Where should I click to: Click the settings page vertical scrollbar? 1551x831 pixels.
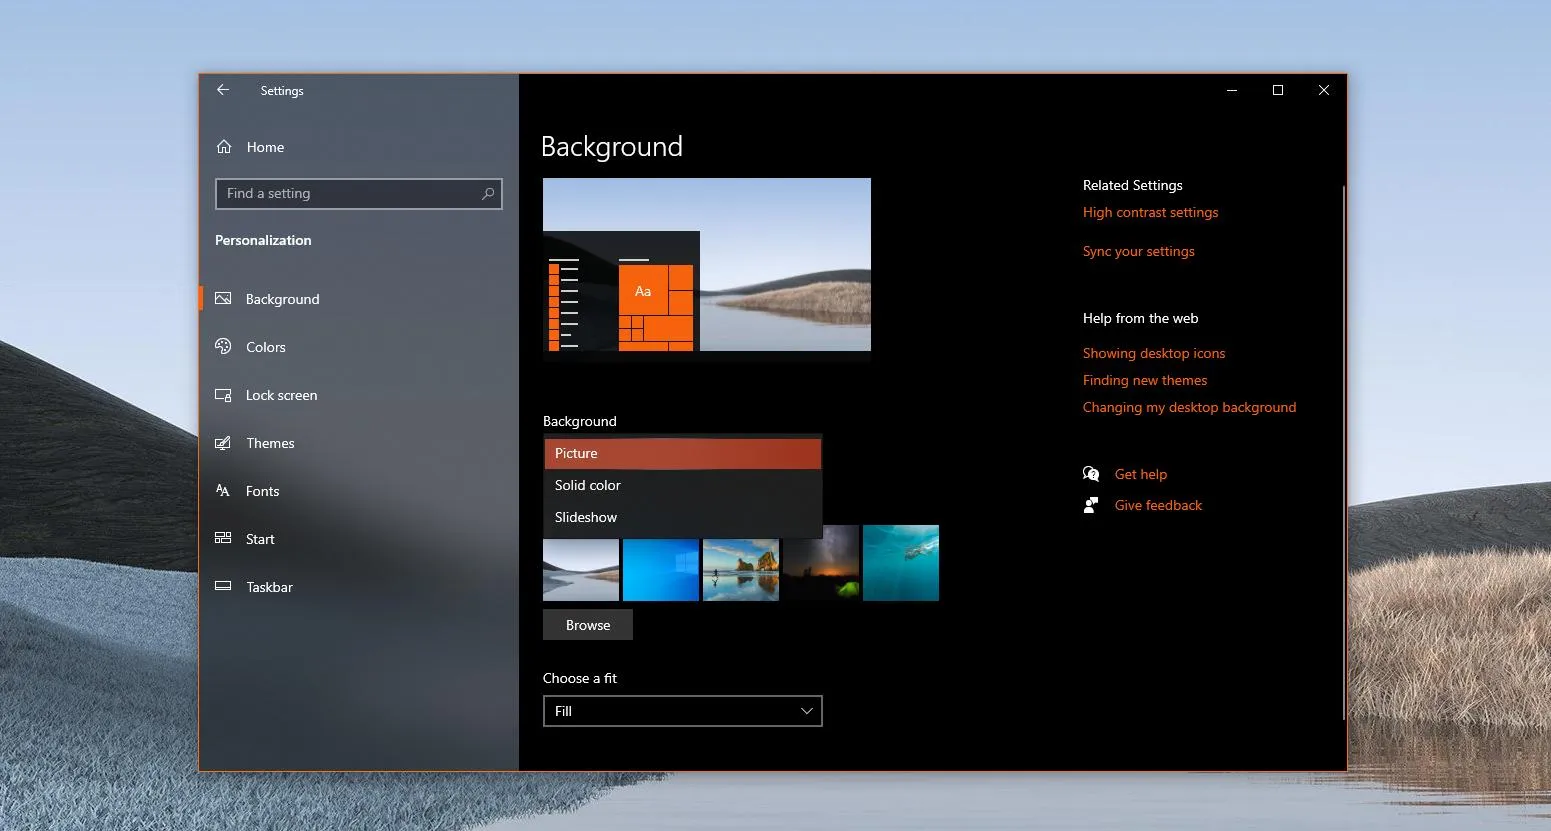point(1343,452)
